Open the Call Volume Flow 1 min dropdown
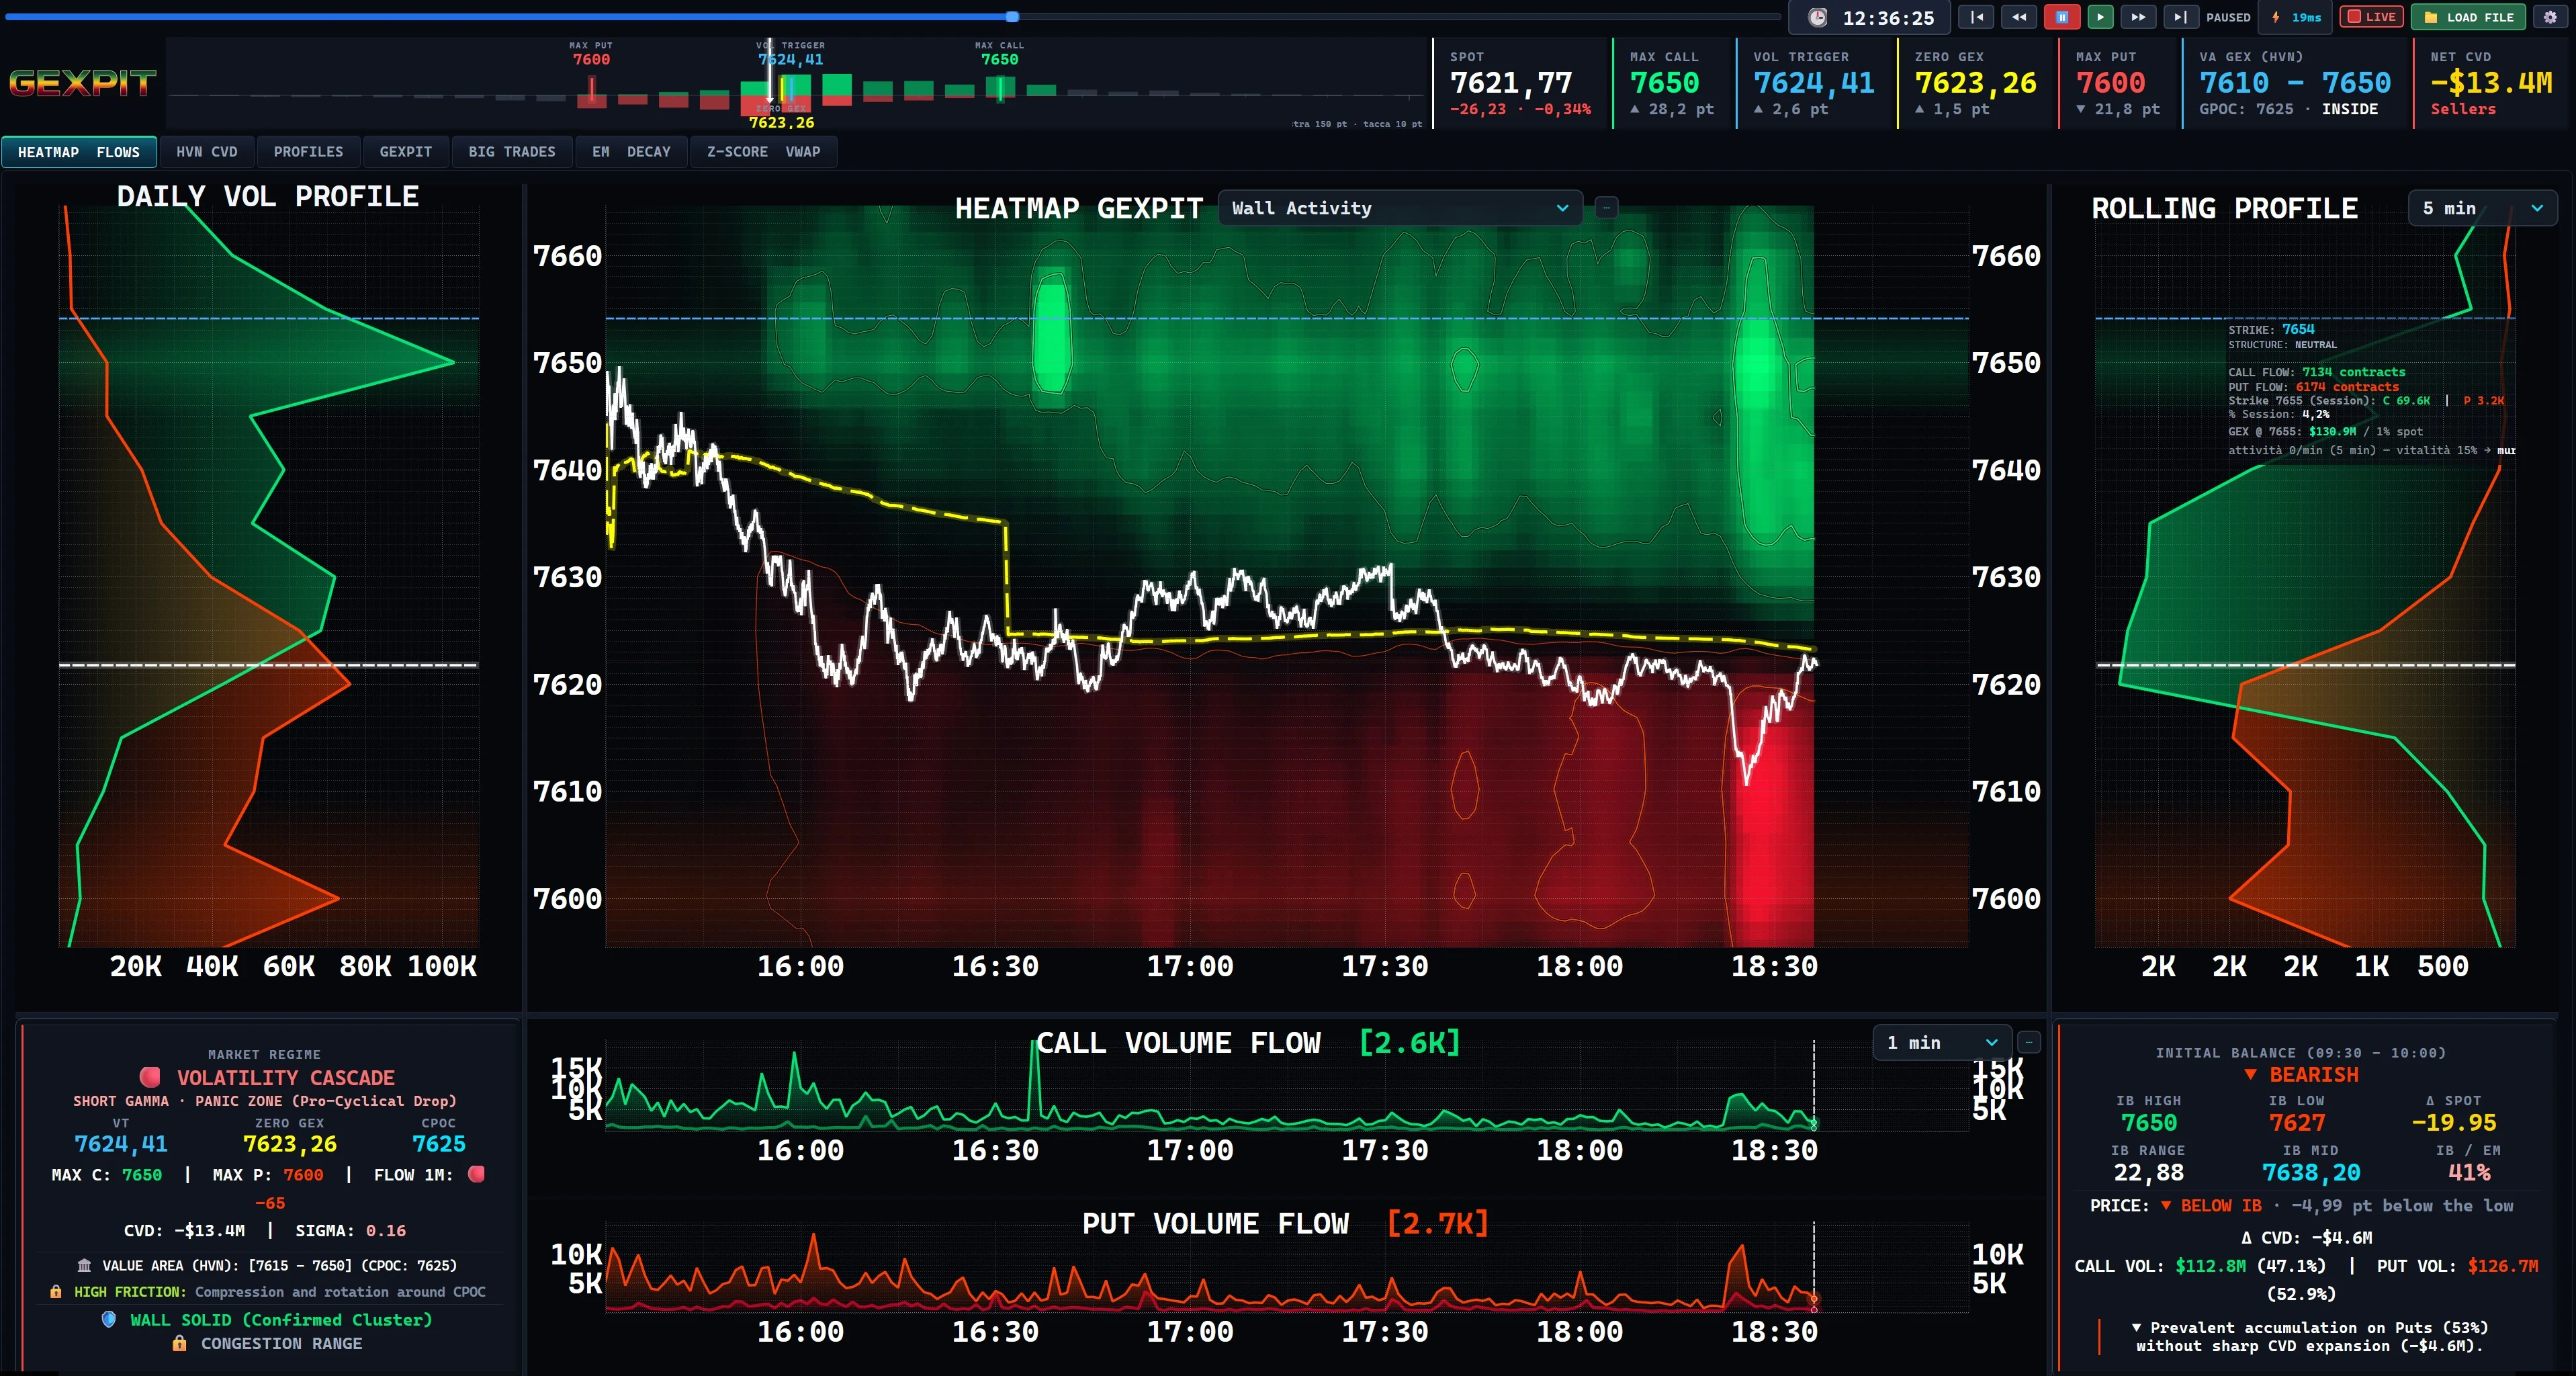Screen dimensions: 2576x1376 click(x=1941, y=1042)
